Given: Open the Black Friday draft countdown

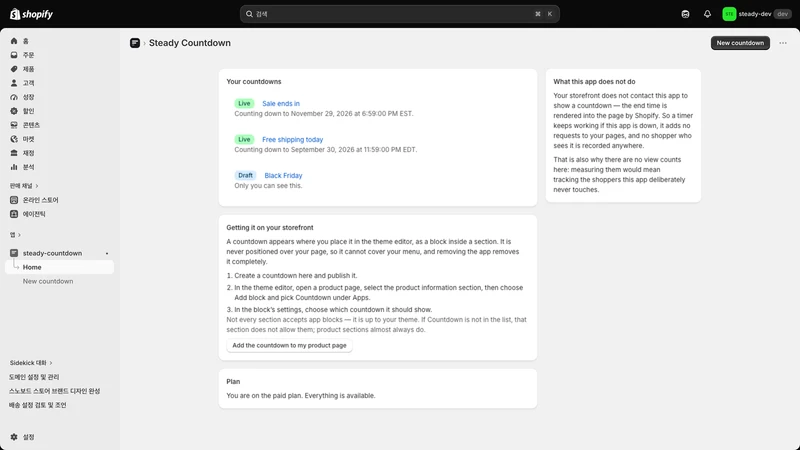Looking at the screenshot, I should (283, 175).
